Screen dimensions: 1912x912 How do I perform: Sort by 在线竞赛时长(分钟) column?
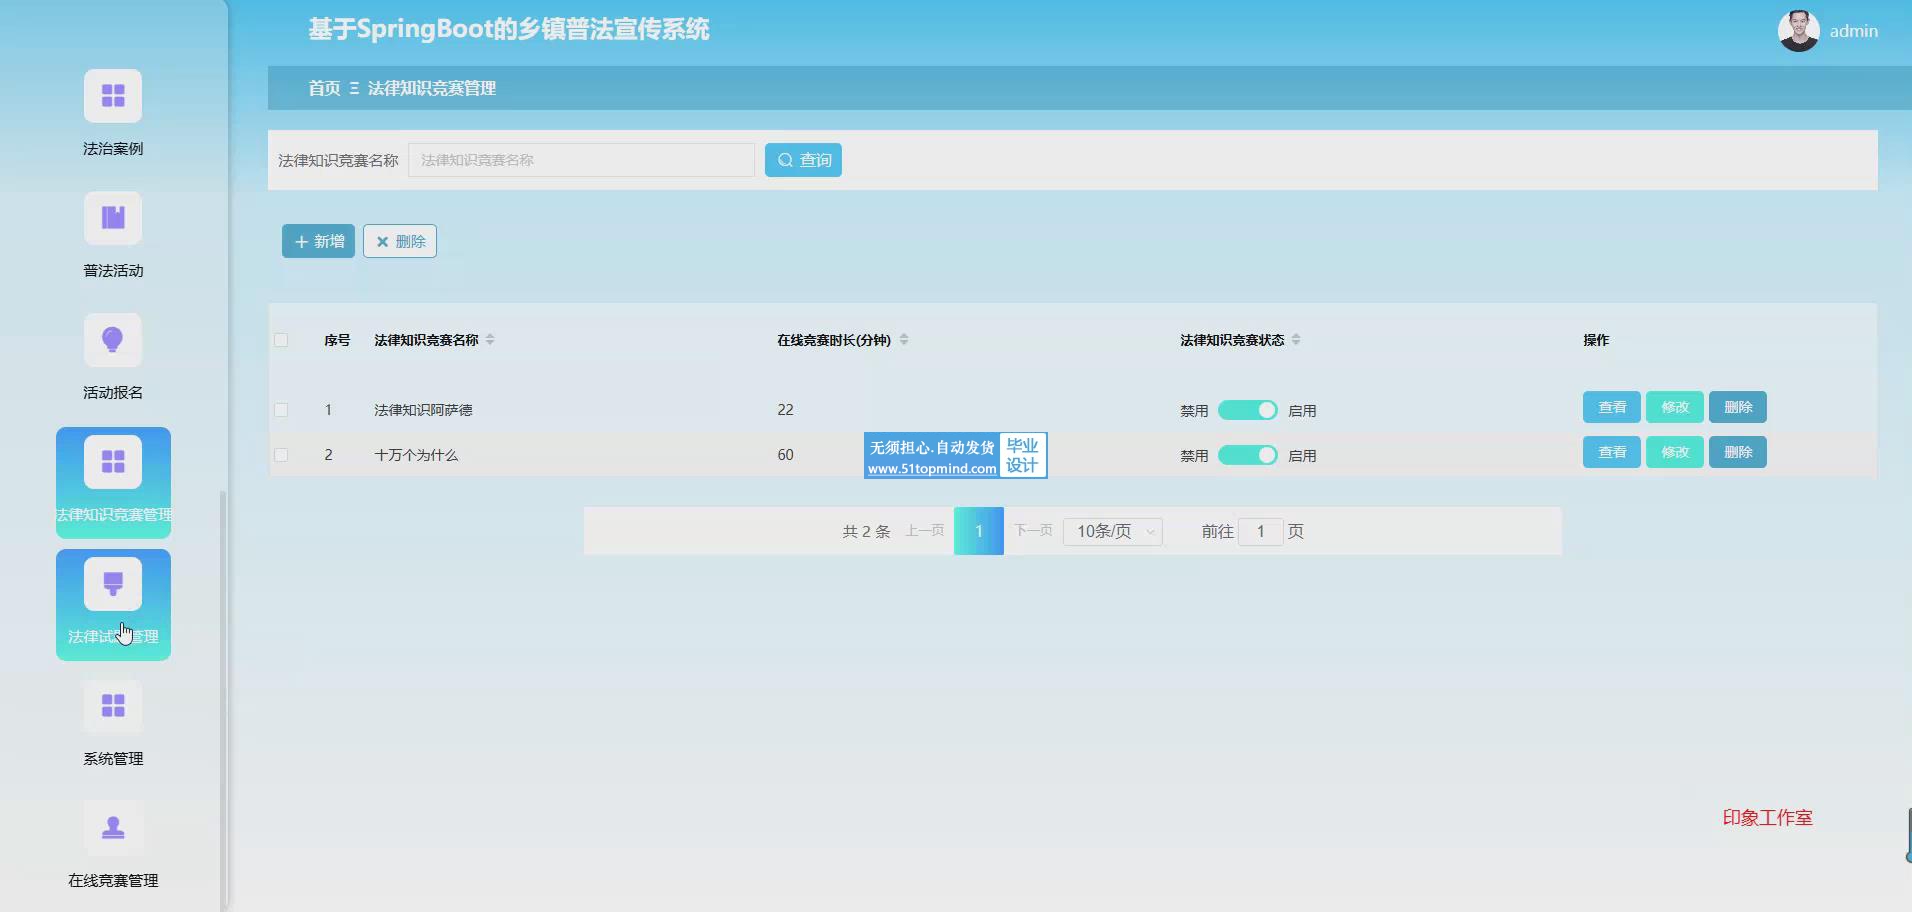pos(904,340)
